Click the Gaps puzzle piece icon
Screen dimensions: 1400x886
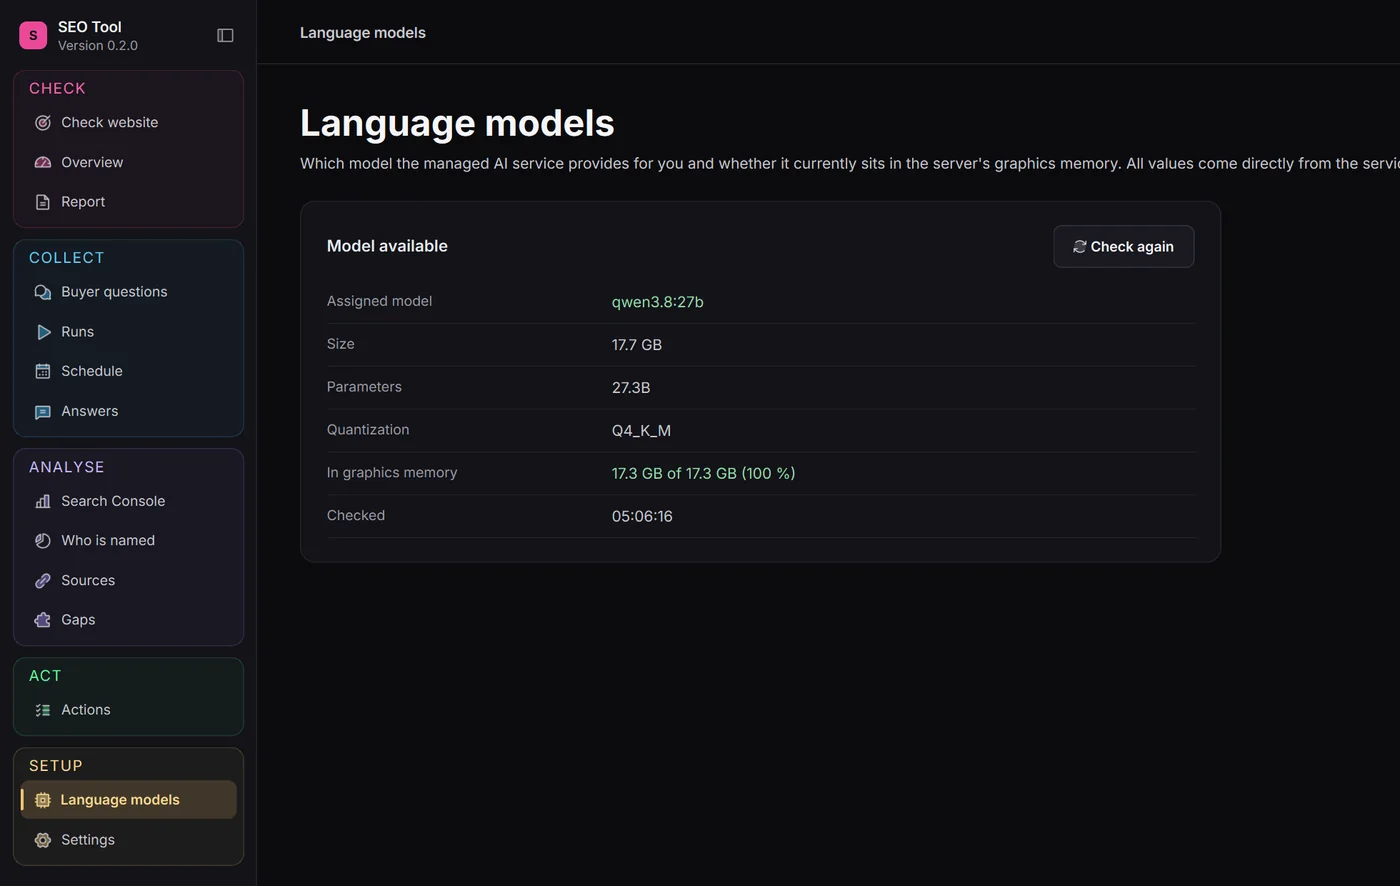[x=43, y=620]
